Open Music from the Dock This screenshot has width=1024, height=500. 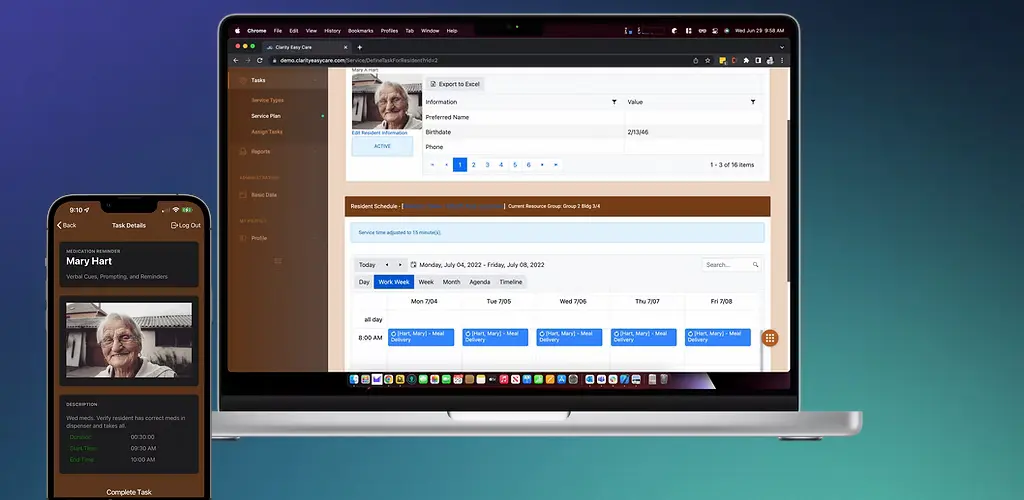[504, 379]
